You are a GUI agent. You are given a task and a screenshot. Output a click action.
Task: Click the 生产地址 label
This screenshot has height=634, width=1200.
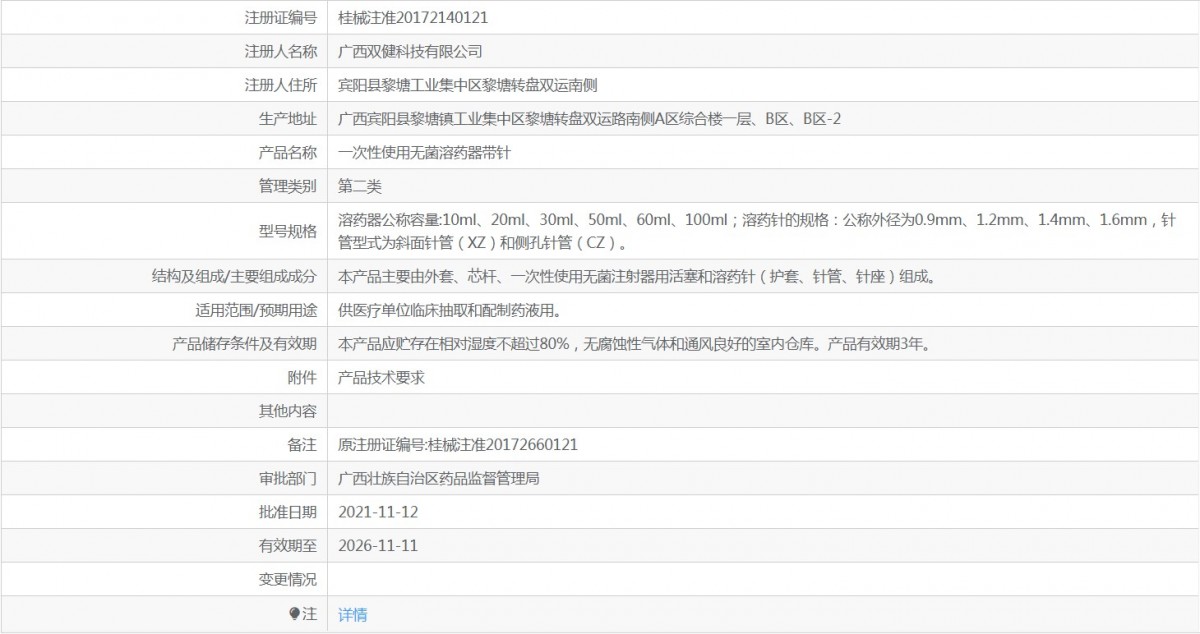point(288,119)
